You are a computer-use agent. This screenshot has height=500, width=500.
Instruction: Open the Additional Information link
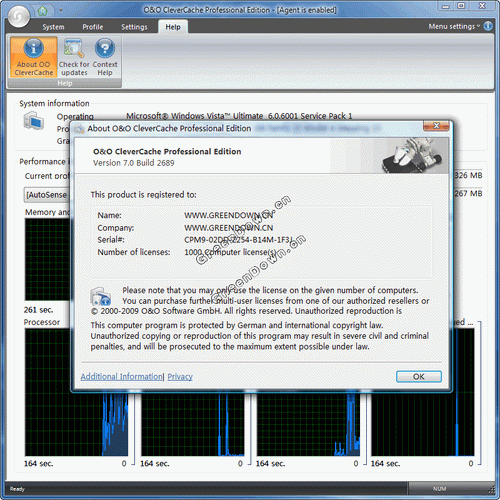tap(121, 377)
